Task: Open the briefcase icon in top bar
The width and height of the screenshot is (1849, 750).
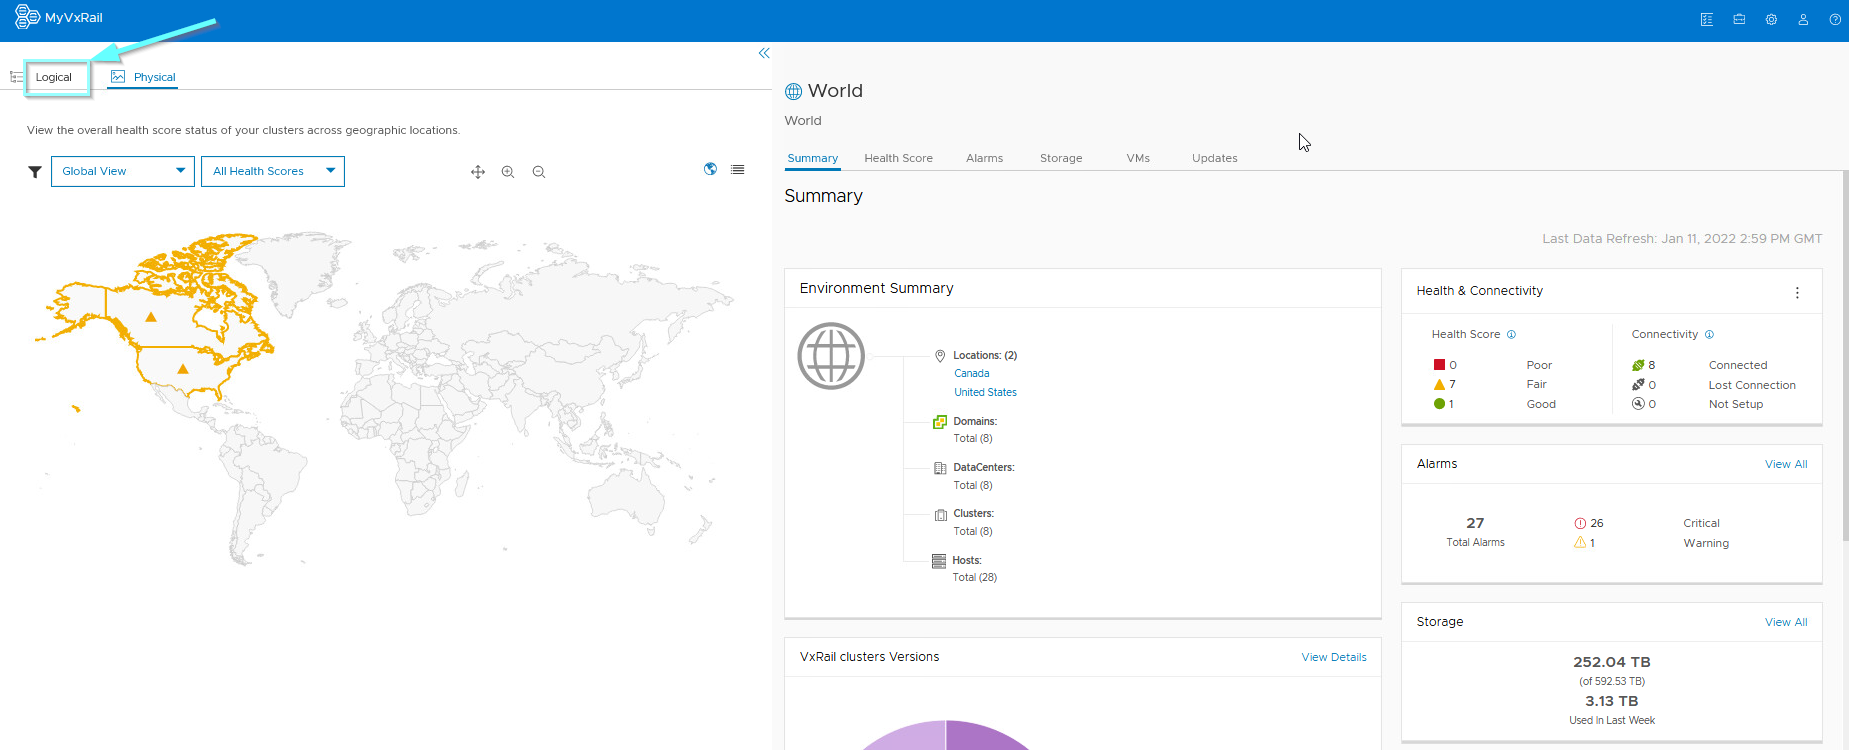Action: [x=1739, y=19]
